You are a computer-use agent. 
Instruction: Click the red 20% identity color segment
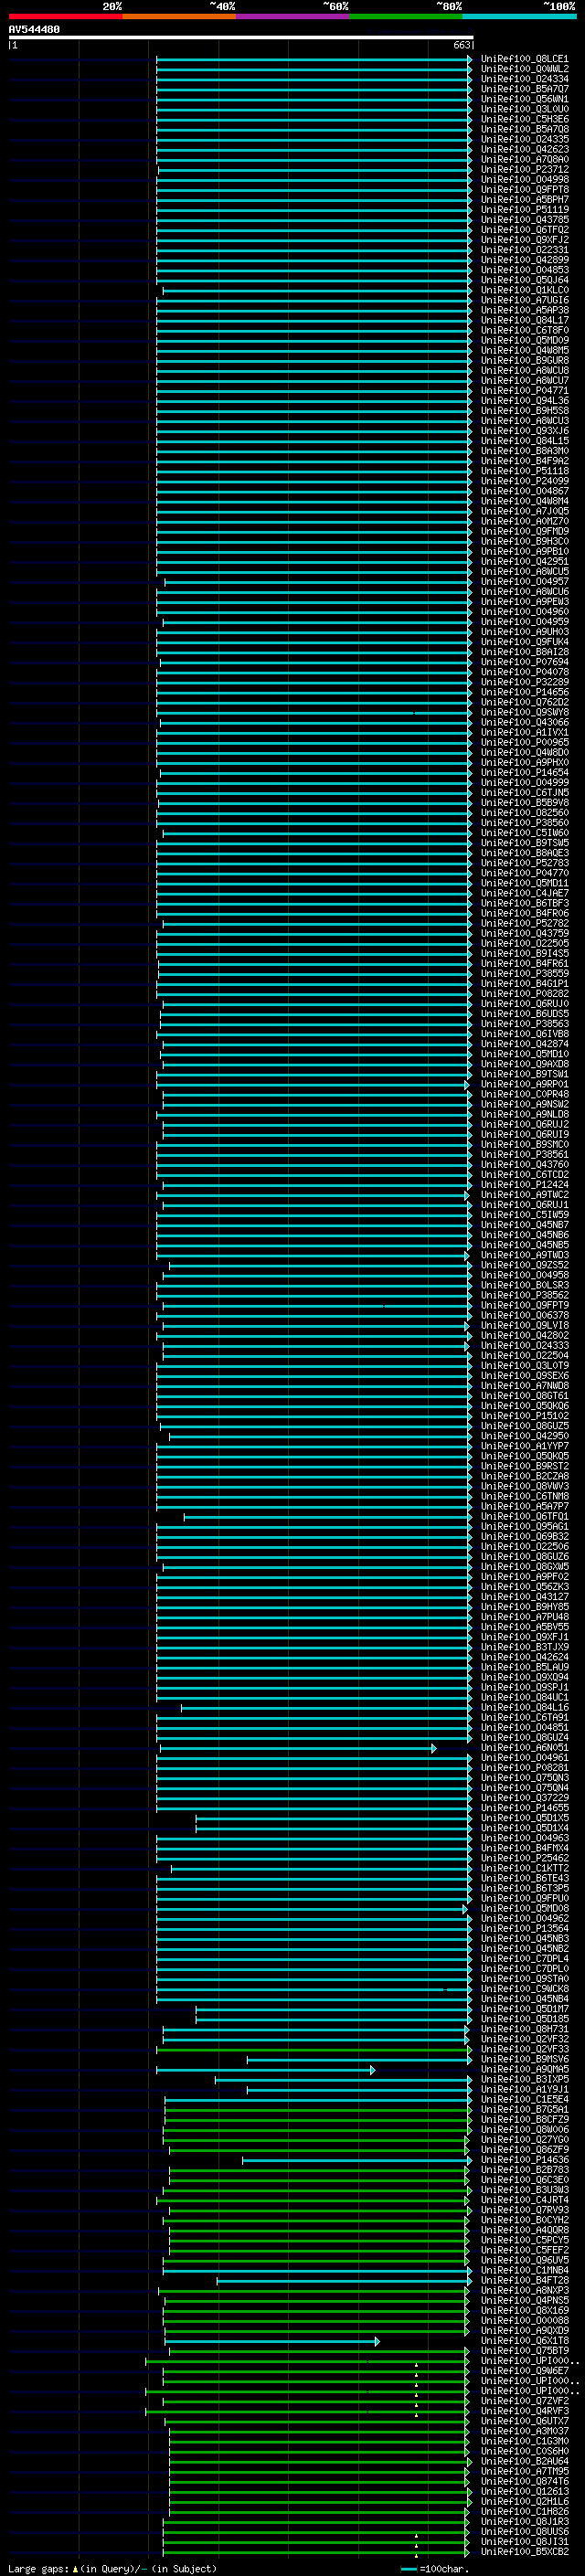[x=65, y=16]
